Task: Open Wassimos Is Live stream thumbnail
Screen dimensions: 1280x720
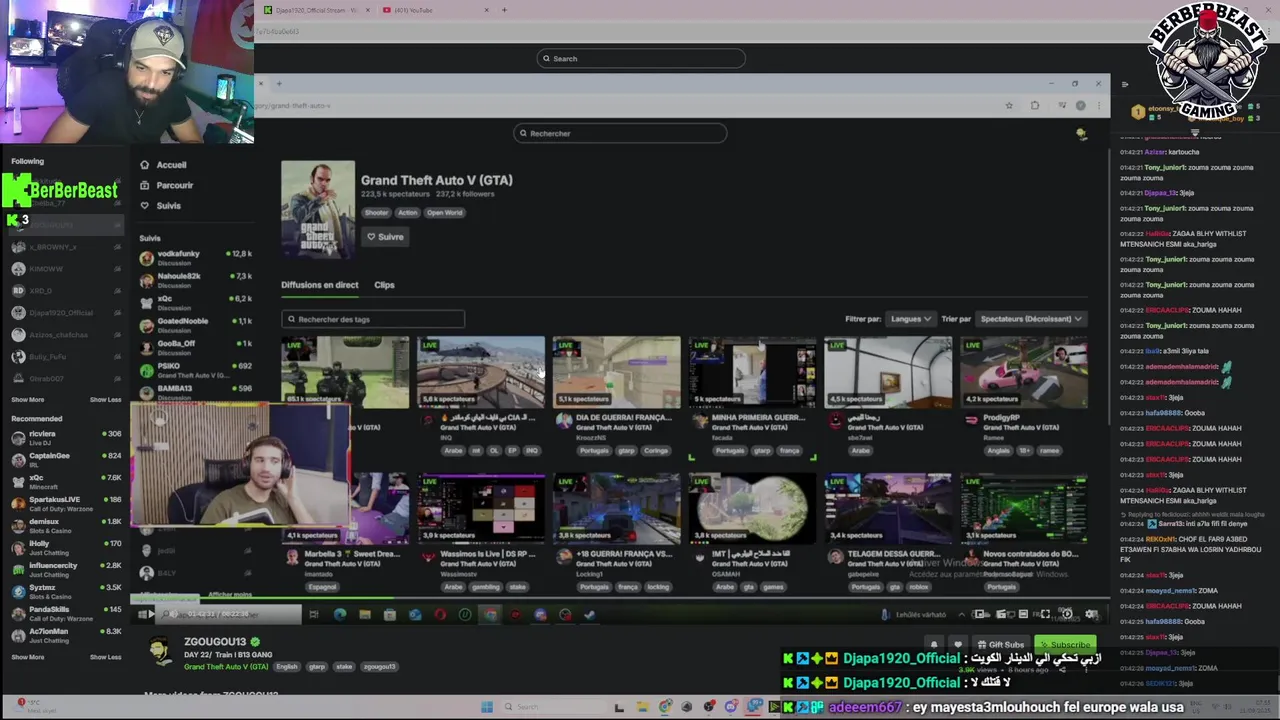Action: click(x=481, y=509)
